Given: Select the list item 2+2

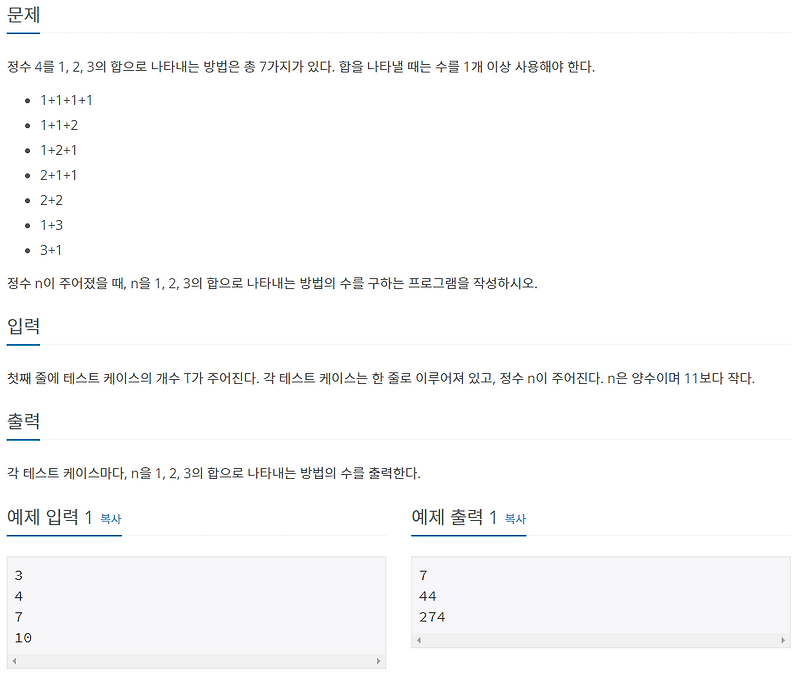Looking at the screenshot, I should pos(52,201).
